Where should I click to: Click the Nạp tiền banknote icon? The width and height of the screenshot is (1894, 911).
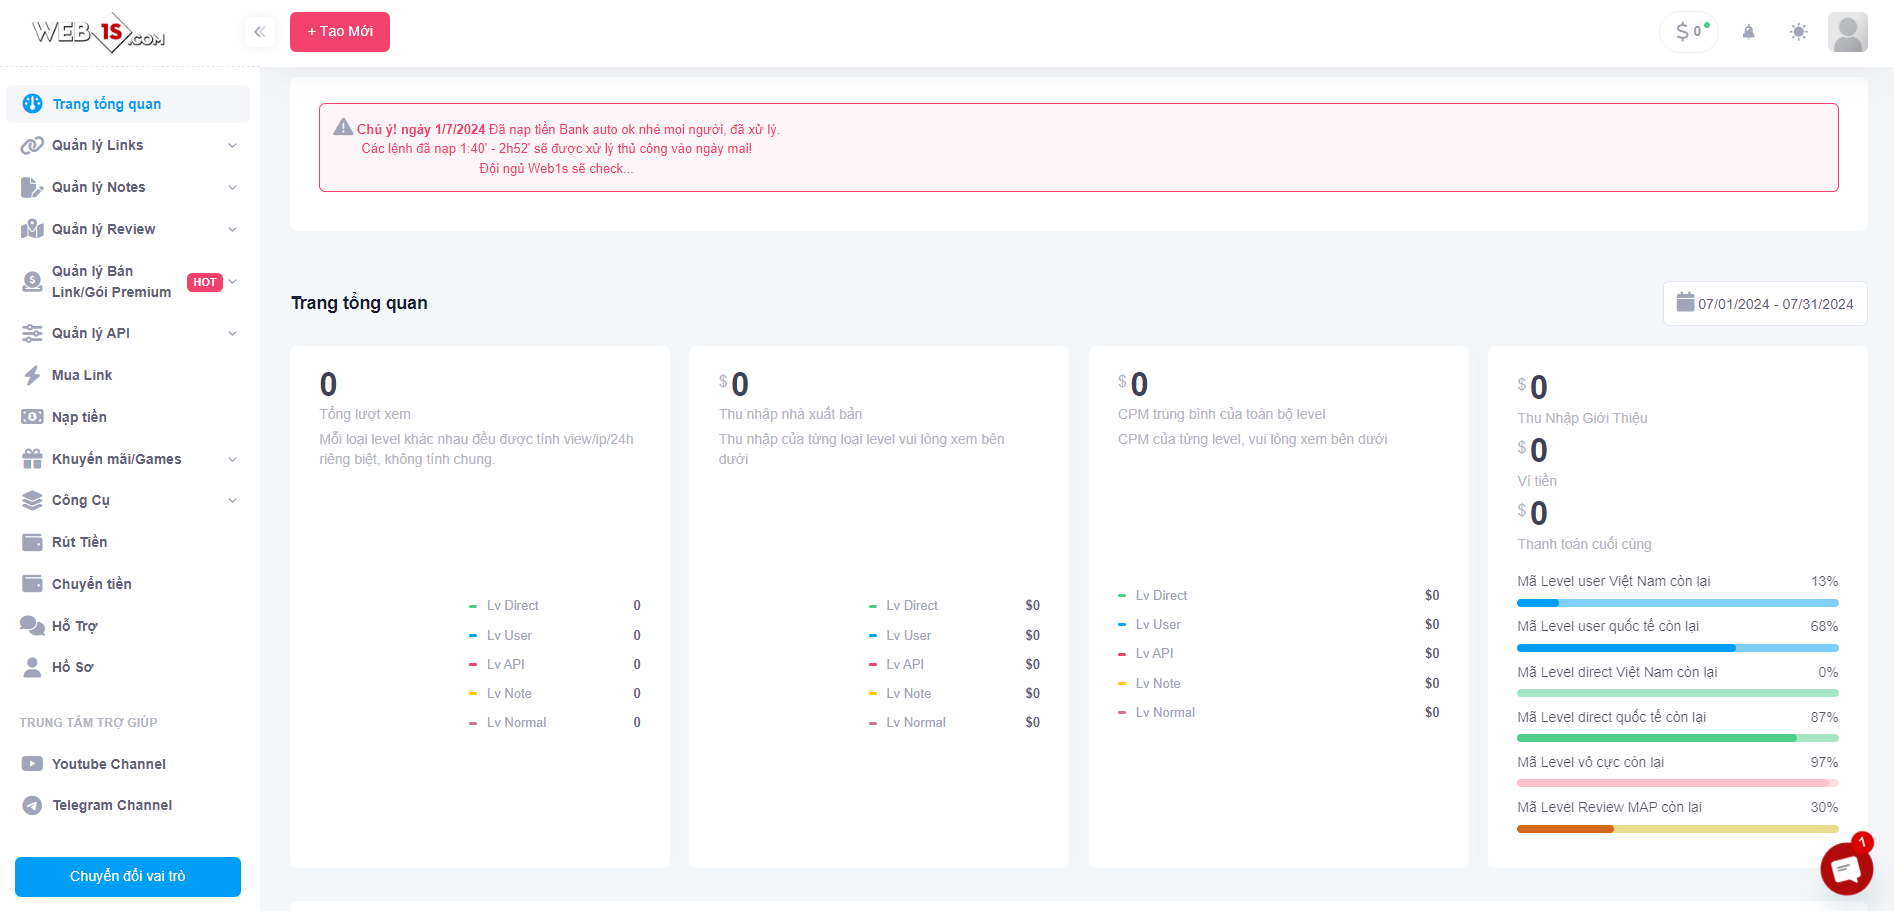pos(32,417)
